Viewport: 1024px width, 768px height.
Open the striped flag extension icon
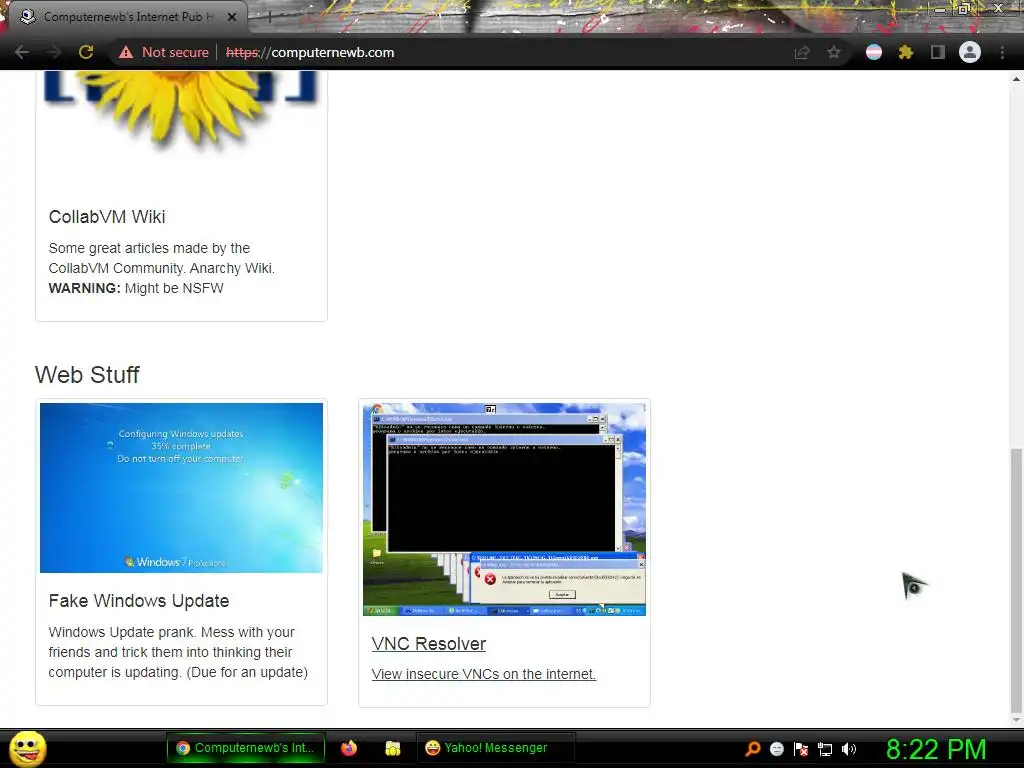(874, 52)
